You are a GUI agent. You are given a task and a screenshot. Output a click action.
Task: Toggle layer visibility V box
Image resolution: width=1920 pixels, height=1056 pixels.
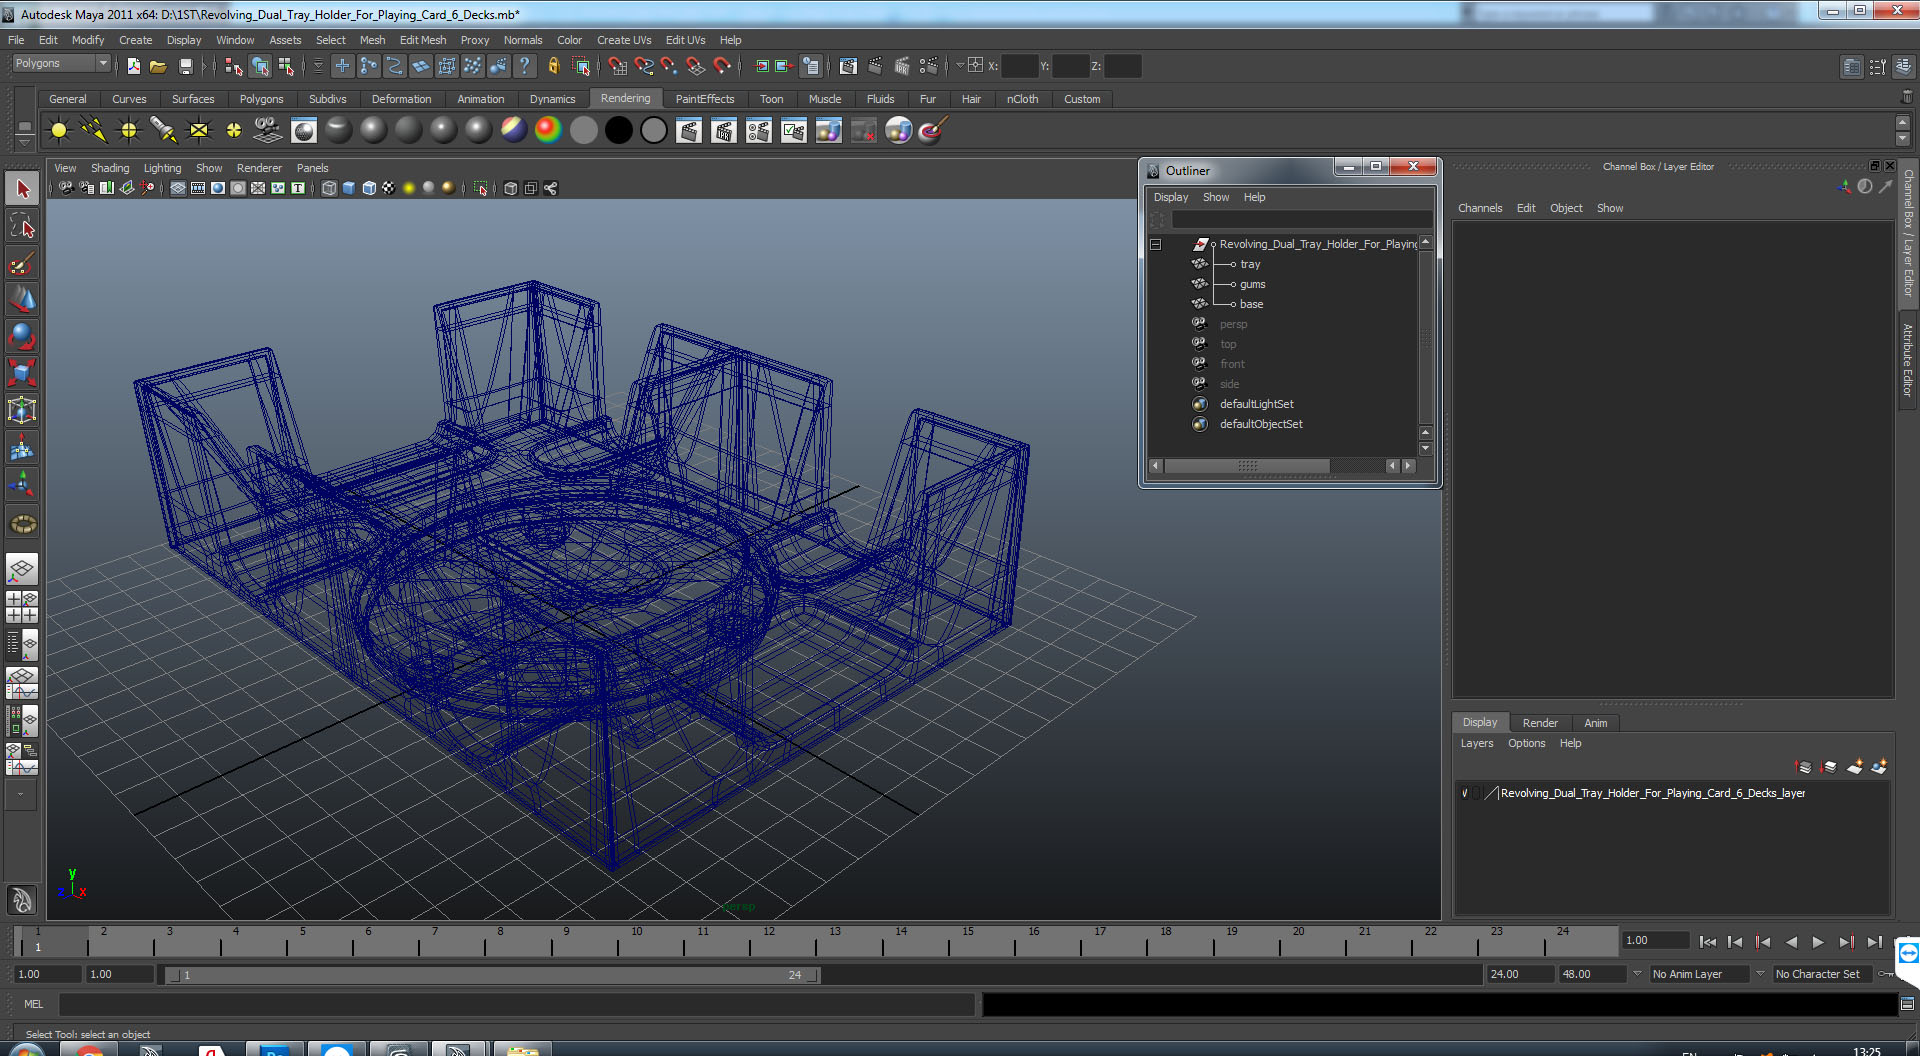point(1465,793)
